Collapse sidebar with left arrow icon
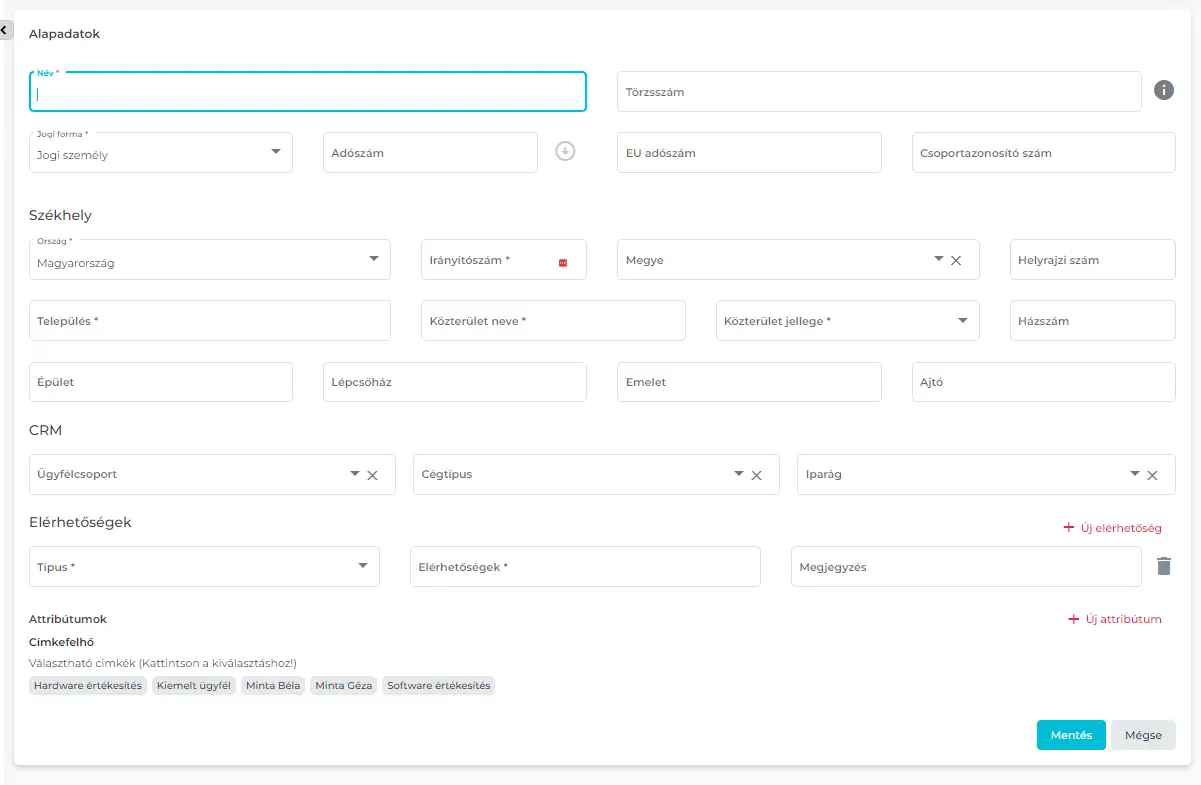Screen dimensions: 1201x785 pos(5,31)
